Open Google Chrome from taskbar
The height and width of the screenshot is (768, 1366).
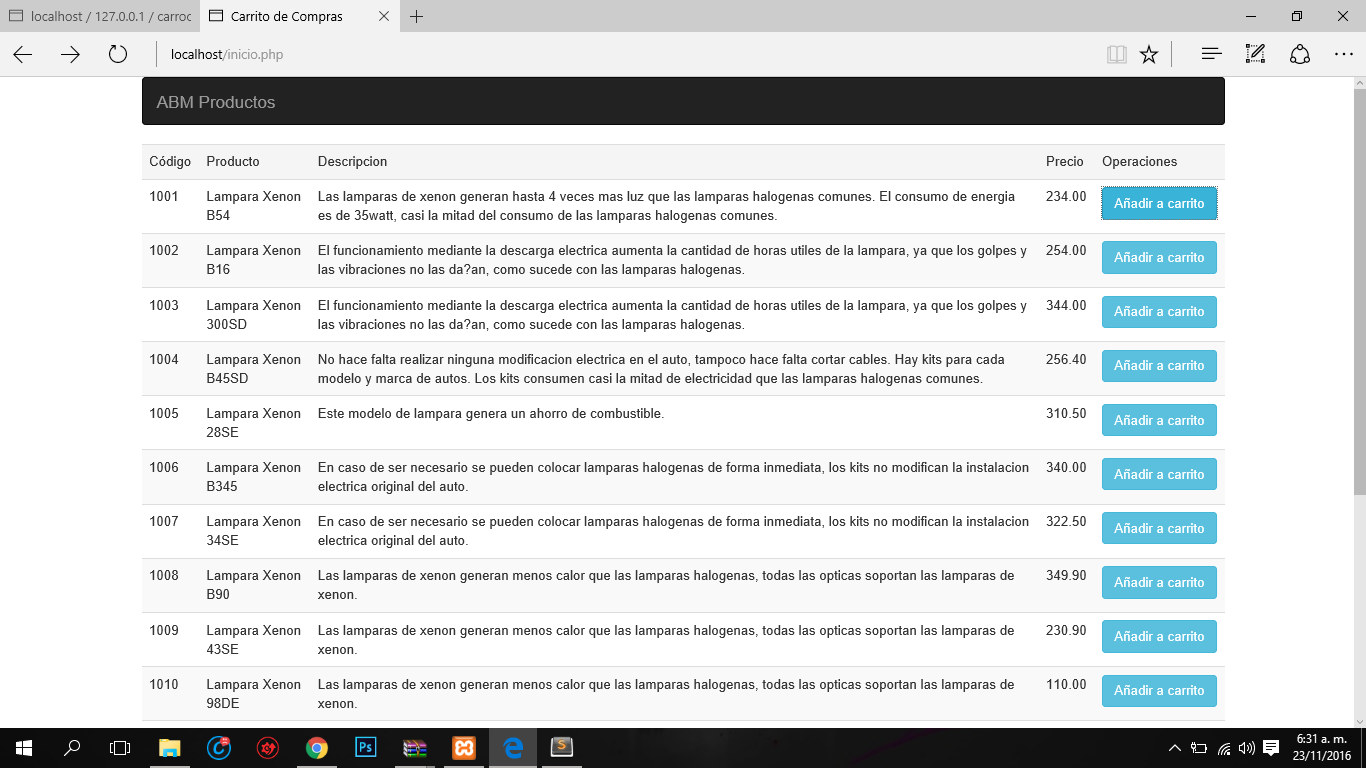point(317,748)
